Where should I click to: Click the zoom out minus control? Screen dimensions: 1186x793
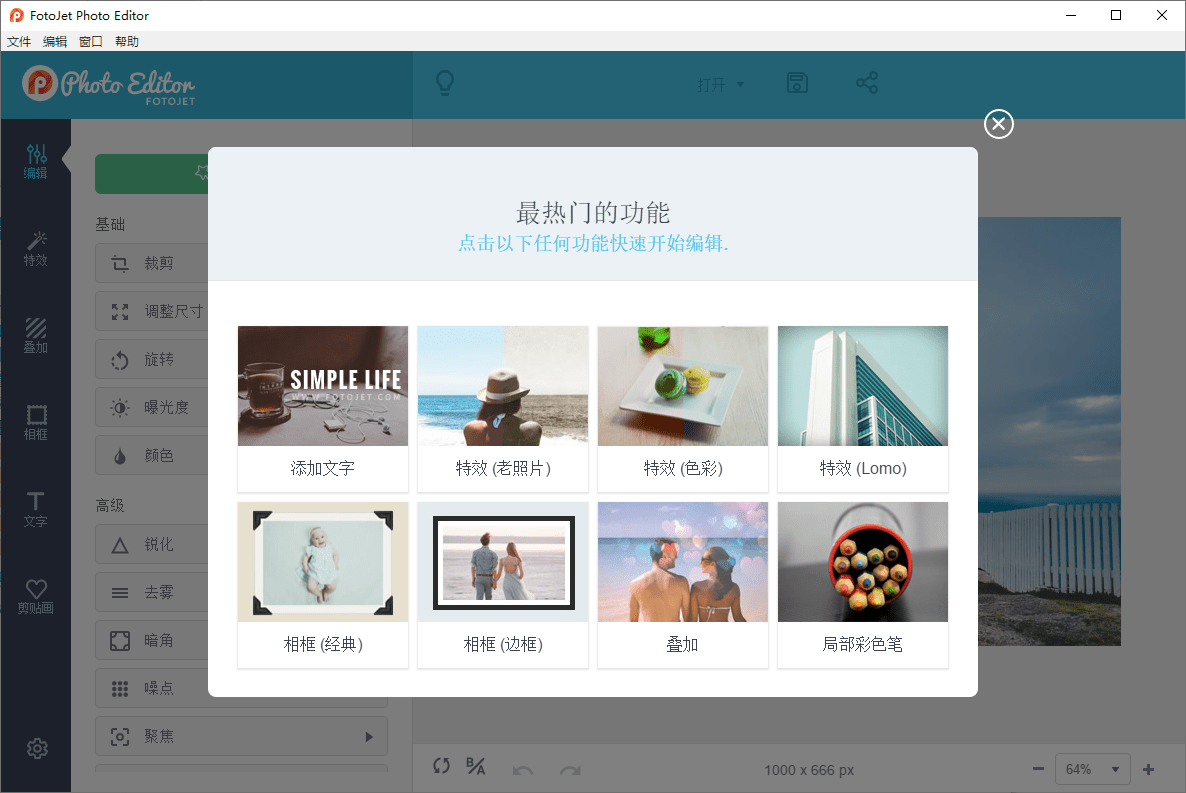tap(1038, 768)
